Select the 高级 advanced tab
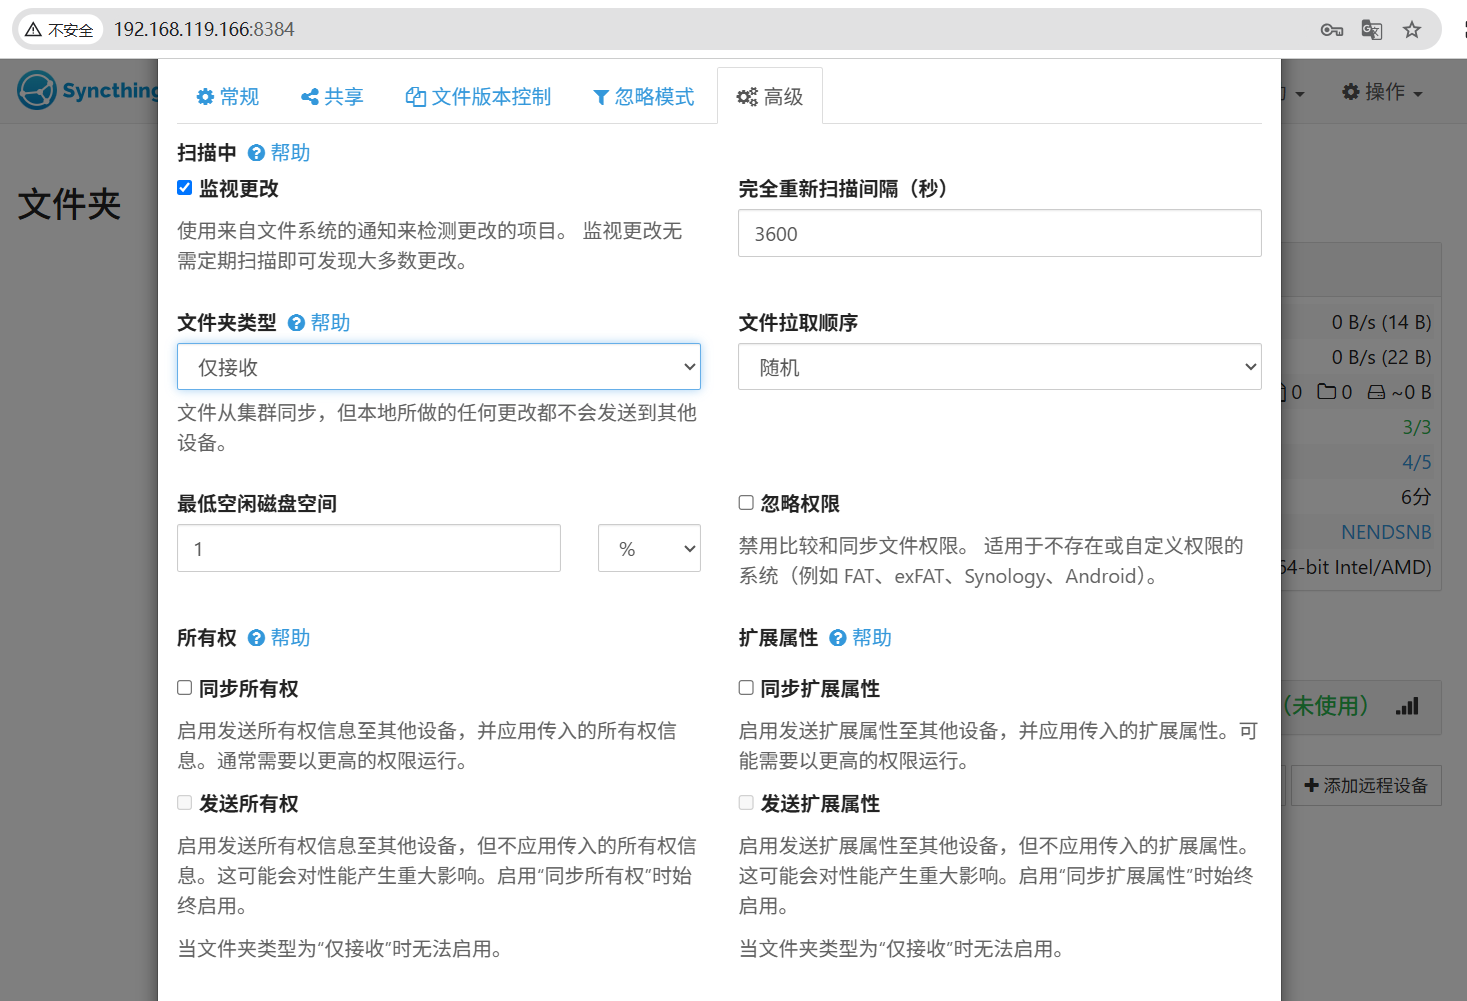This screenshot has width=1467, height=1001. (x=770, y=97)
